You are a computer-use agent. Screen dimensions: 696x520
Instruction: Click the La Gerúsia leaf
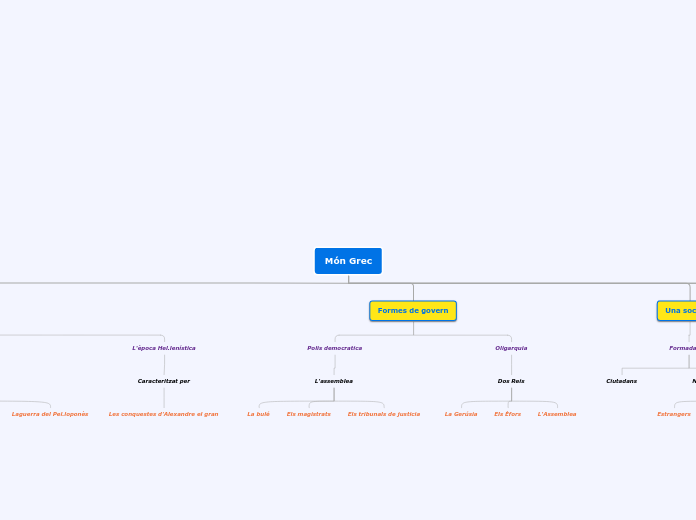click(x=461, y=414)
